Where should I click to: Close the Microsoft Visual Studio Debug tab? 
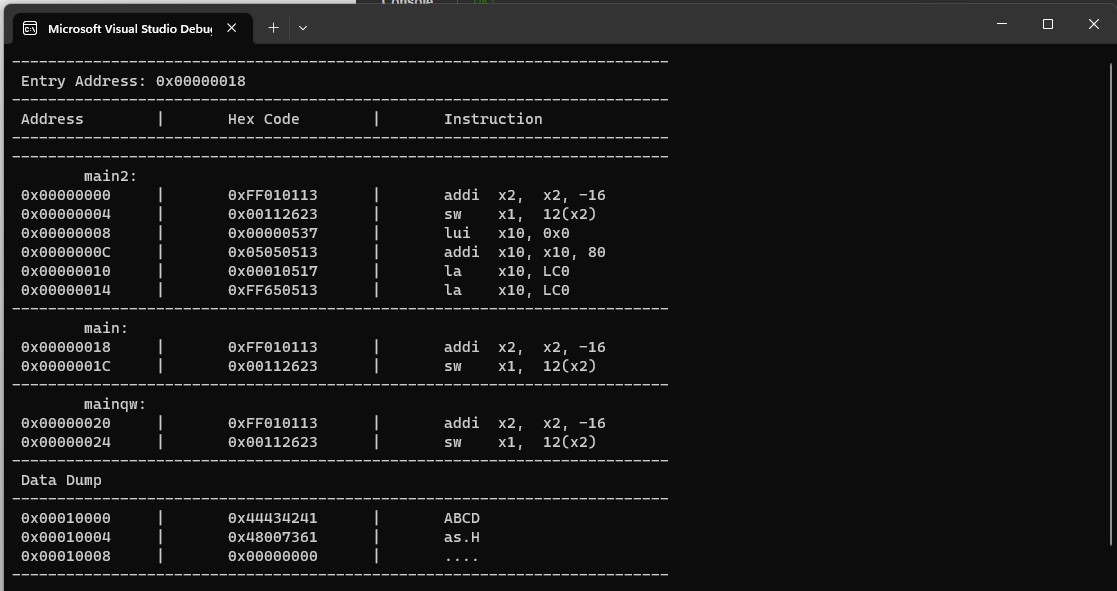tap(232, 28)
